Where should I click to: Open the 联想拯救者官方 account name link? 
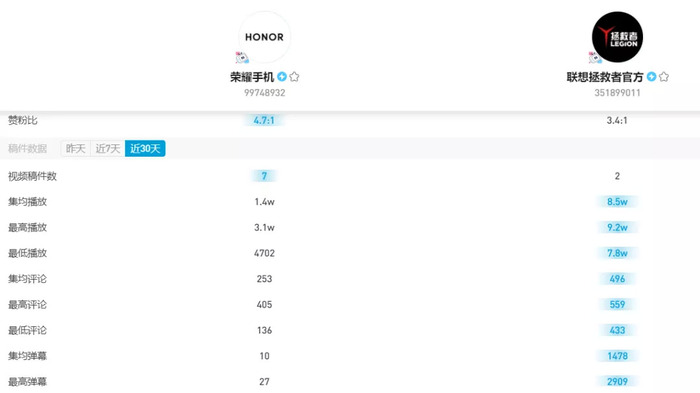tap(605, 77)
